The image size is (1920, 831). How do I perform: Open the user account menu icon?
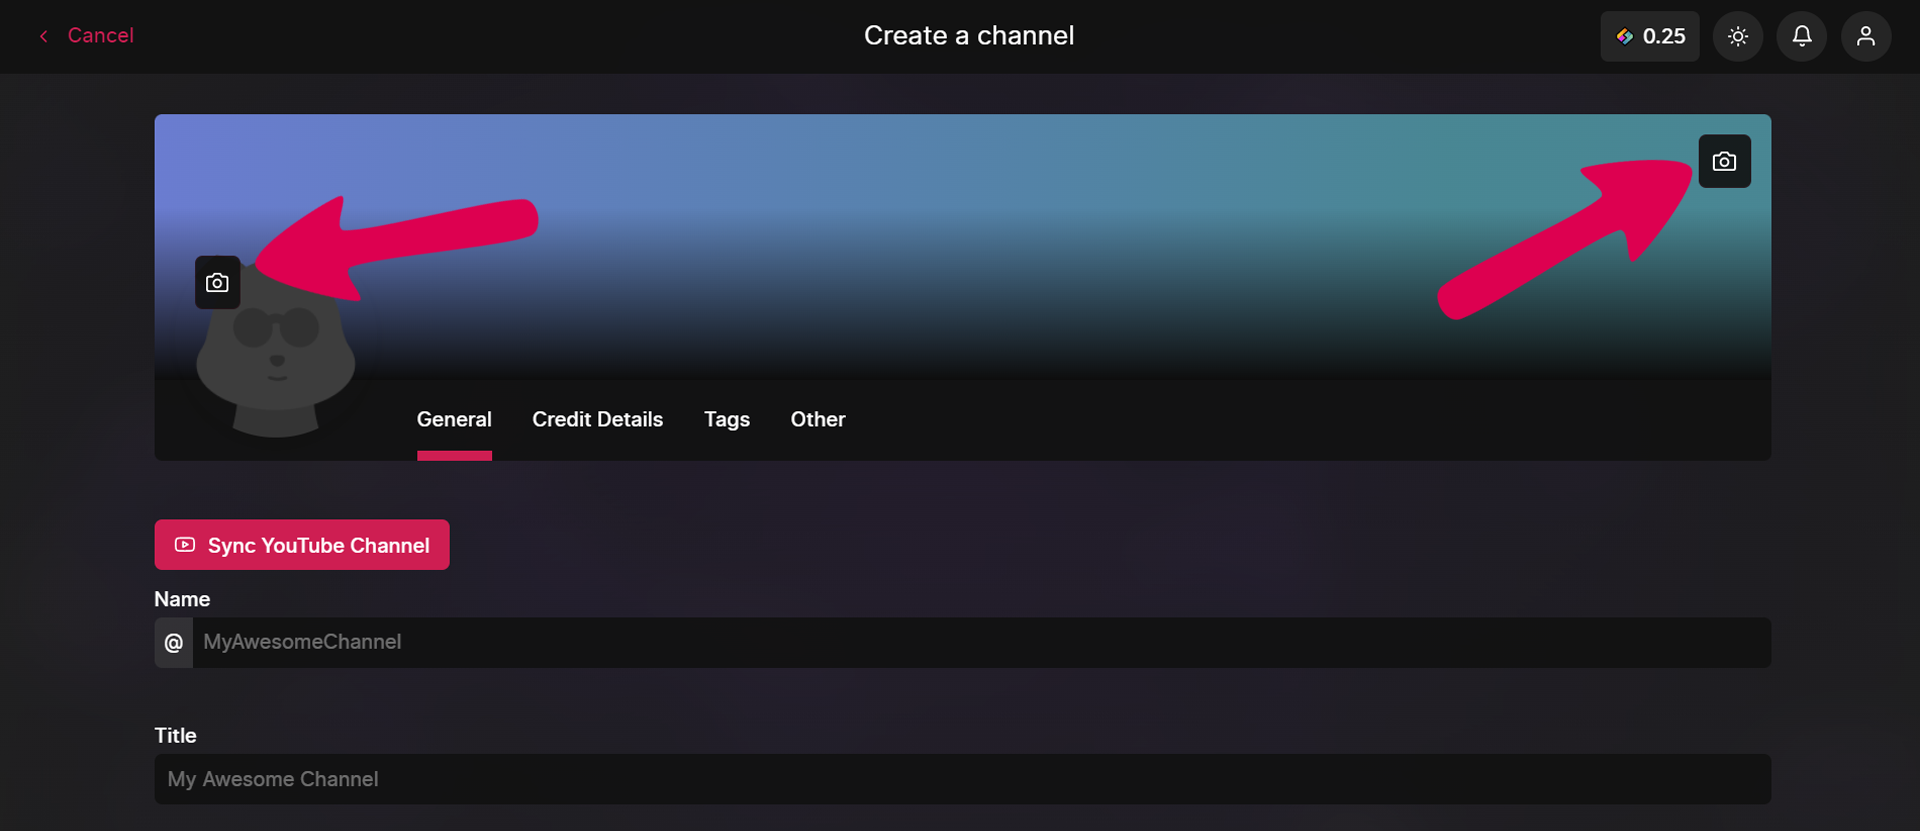1865,36
